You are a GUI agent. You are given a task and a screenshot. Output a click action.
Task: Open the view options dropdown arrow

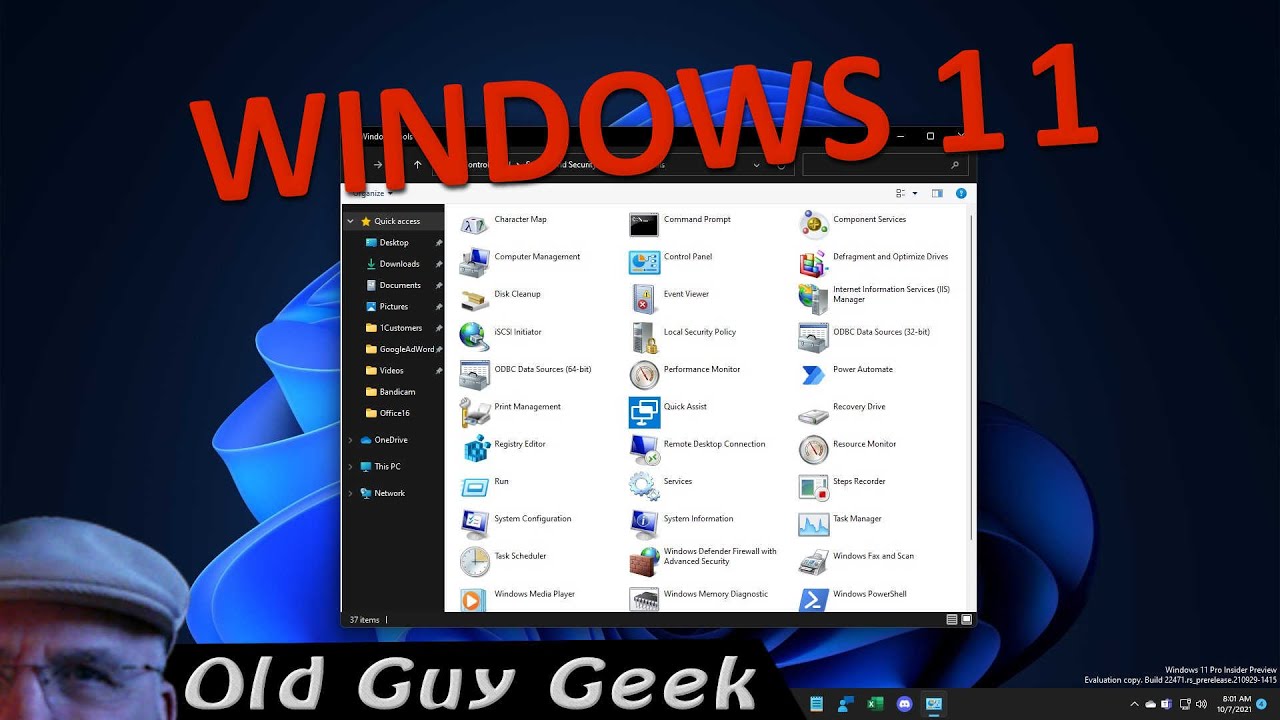(915, 193)
